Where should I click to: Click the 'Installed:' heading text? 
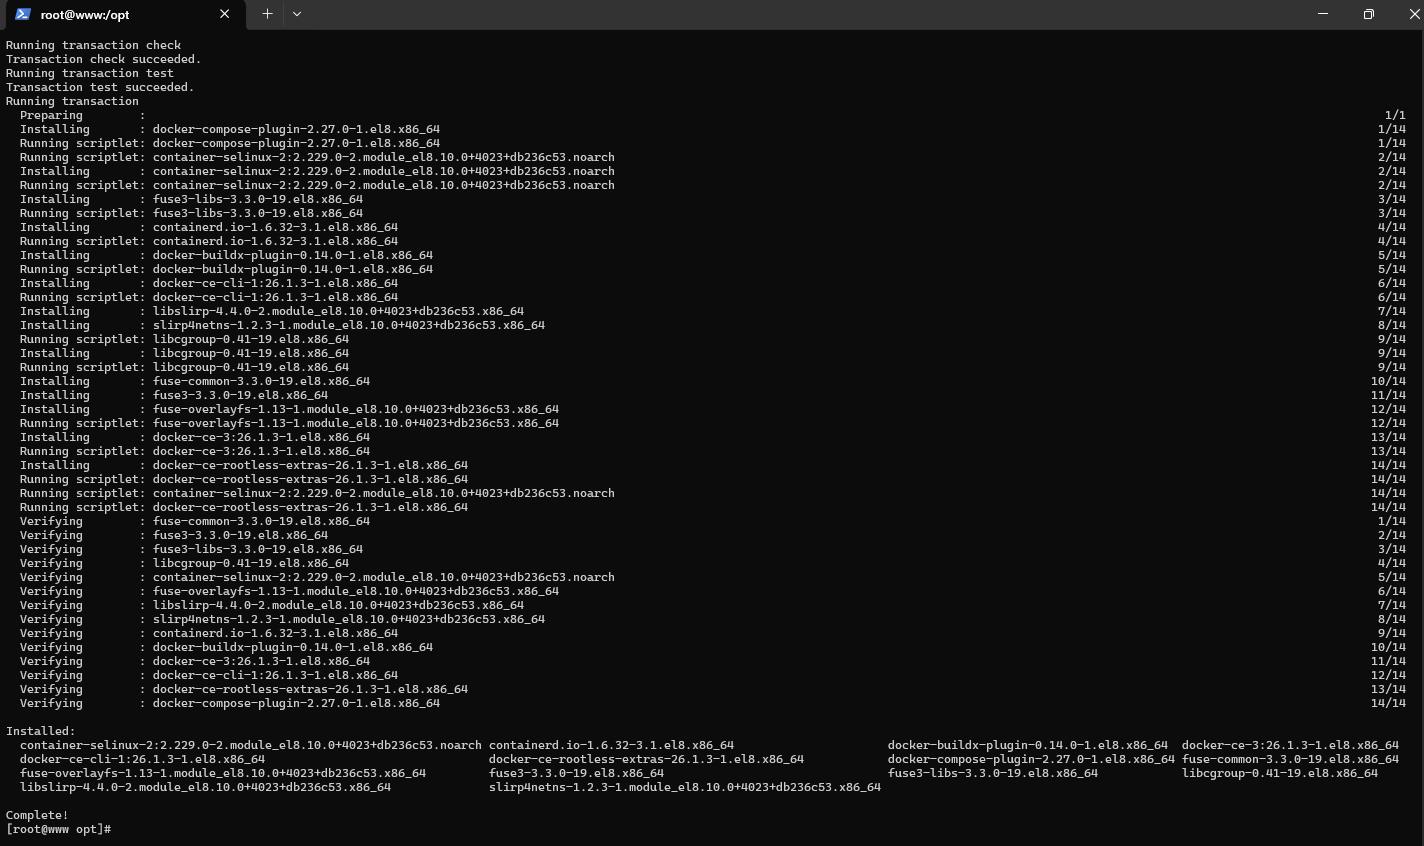tap(40, 731)
